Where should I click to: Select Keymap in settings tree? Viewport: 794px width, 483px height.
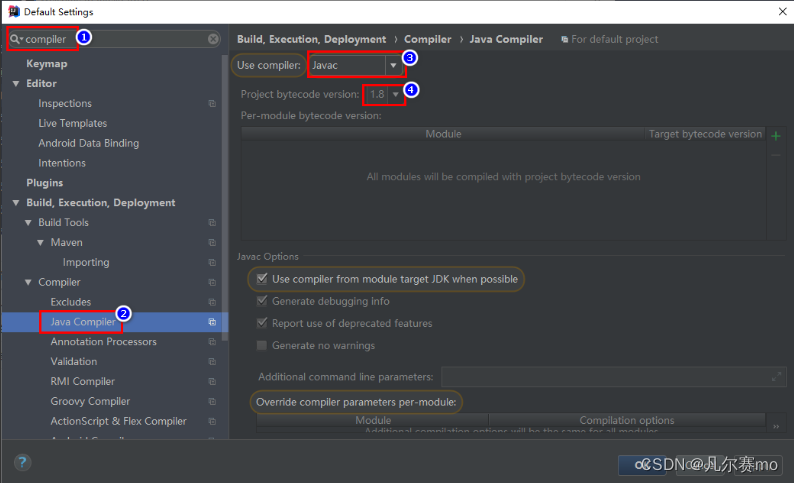tap(47, 64)
